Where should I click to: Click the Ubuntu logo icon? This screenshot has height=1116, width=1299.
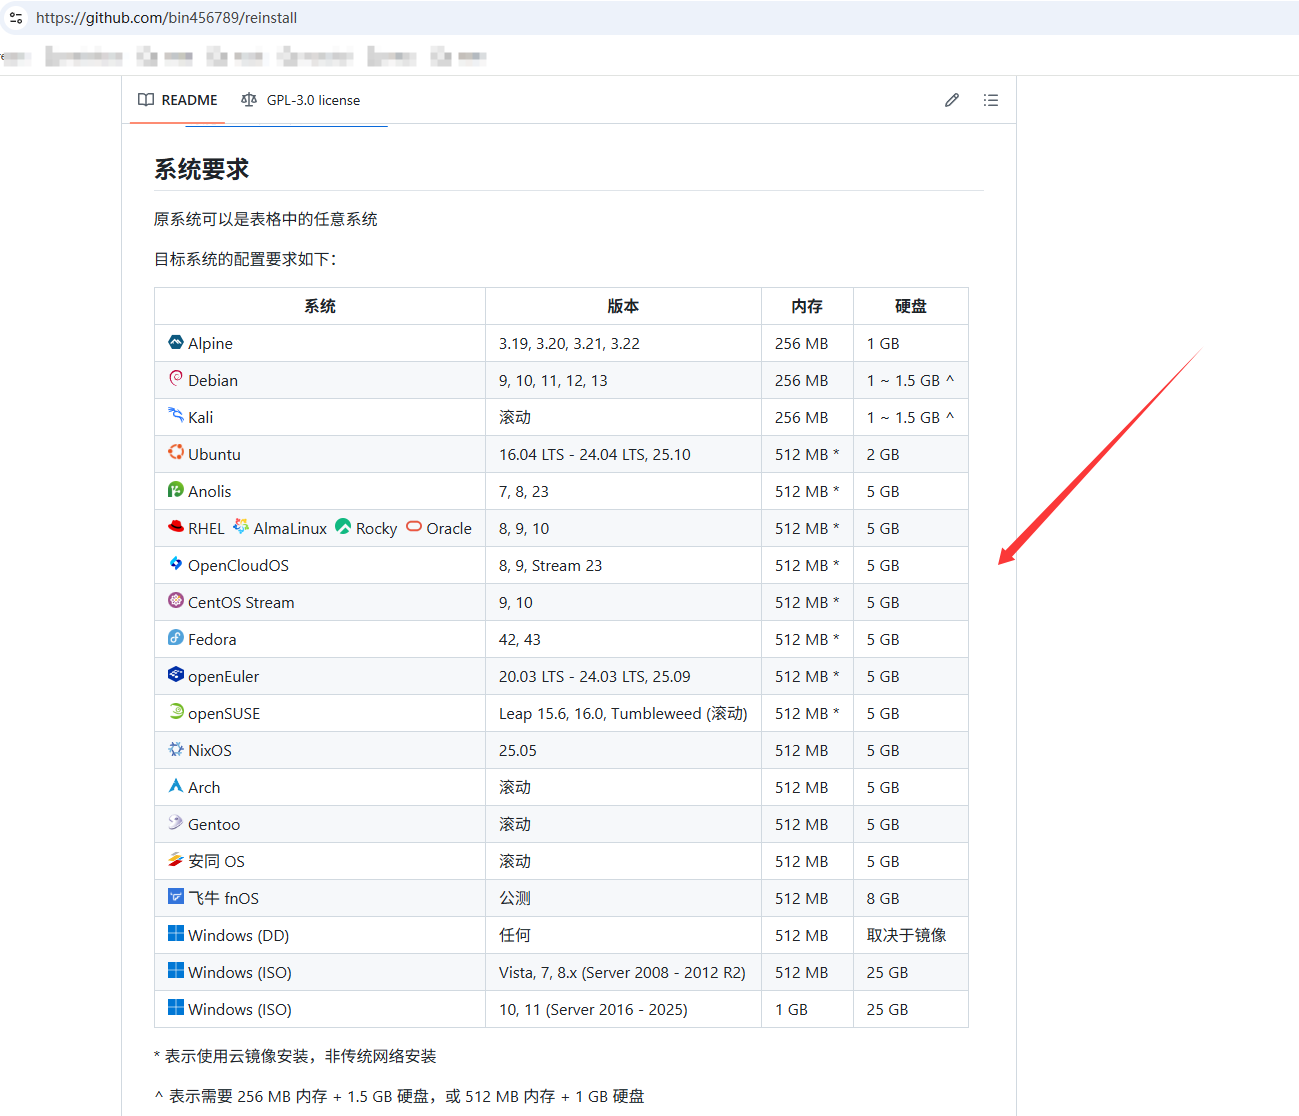click(x=176, y=452)
